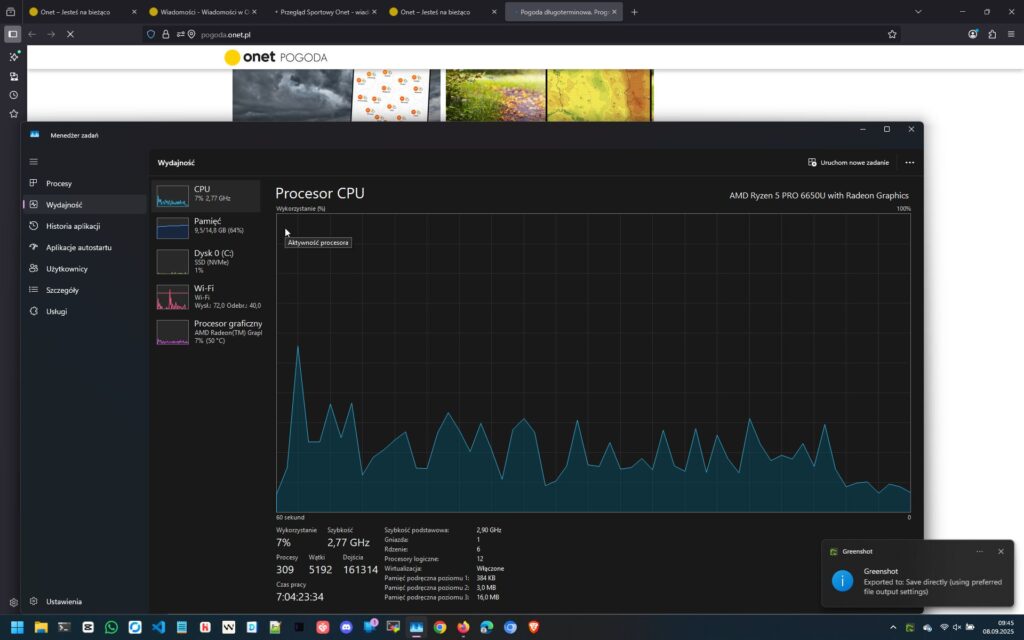Open the three-dots more options menu

[x=909, y=162]
